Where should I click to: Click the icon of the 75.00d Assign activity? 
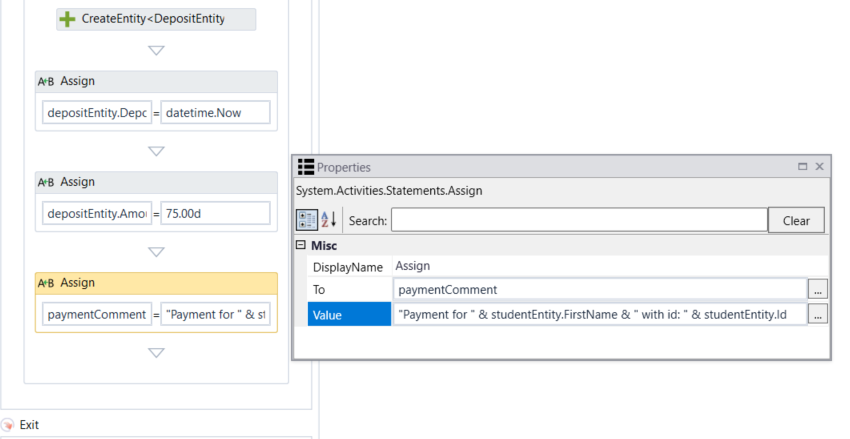pyautogui.click(x=46, y=183)
